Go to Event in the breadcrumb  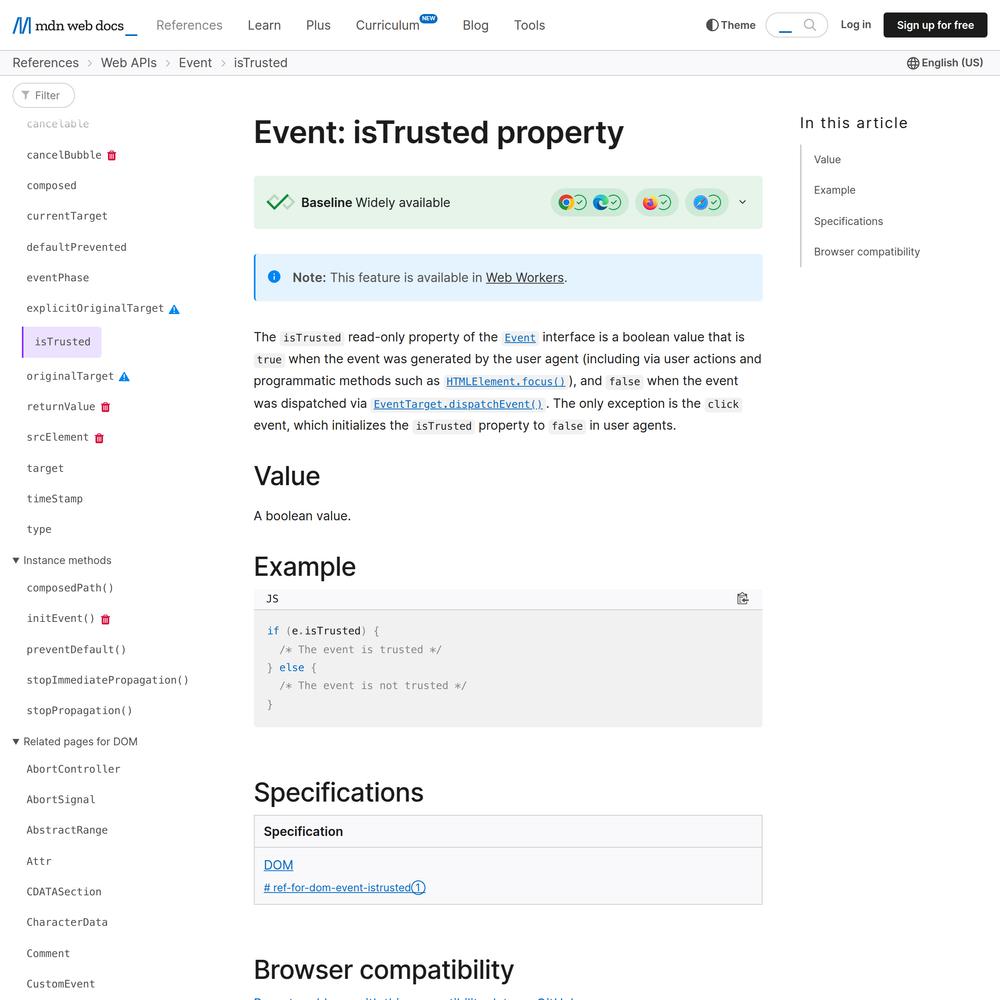point(195,63)
